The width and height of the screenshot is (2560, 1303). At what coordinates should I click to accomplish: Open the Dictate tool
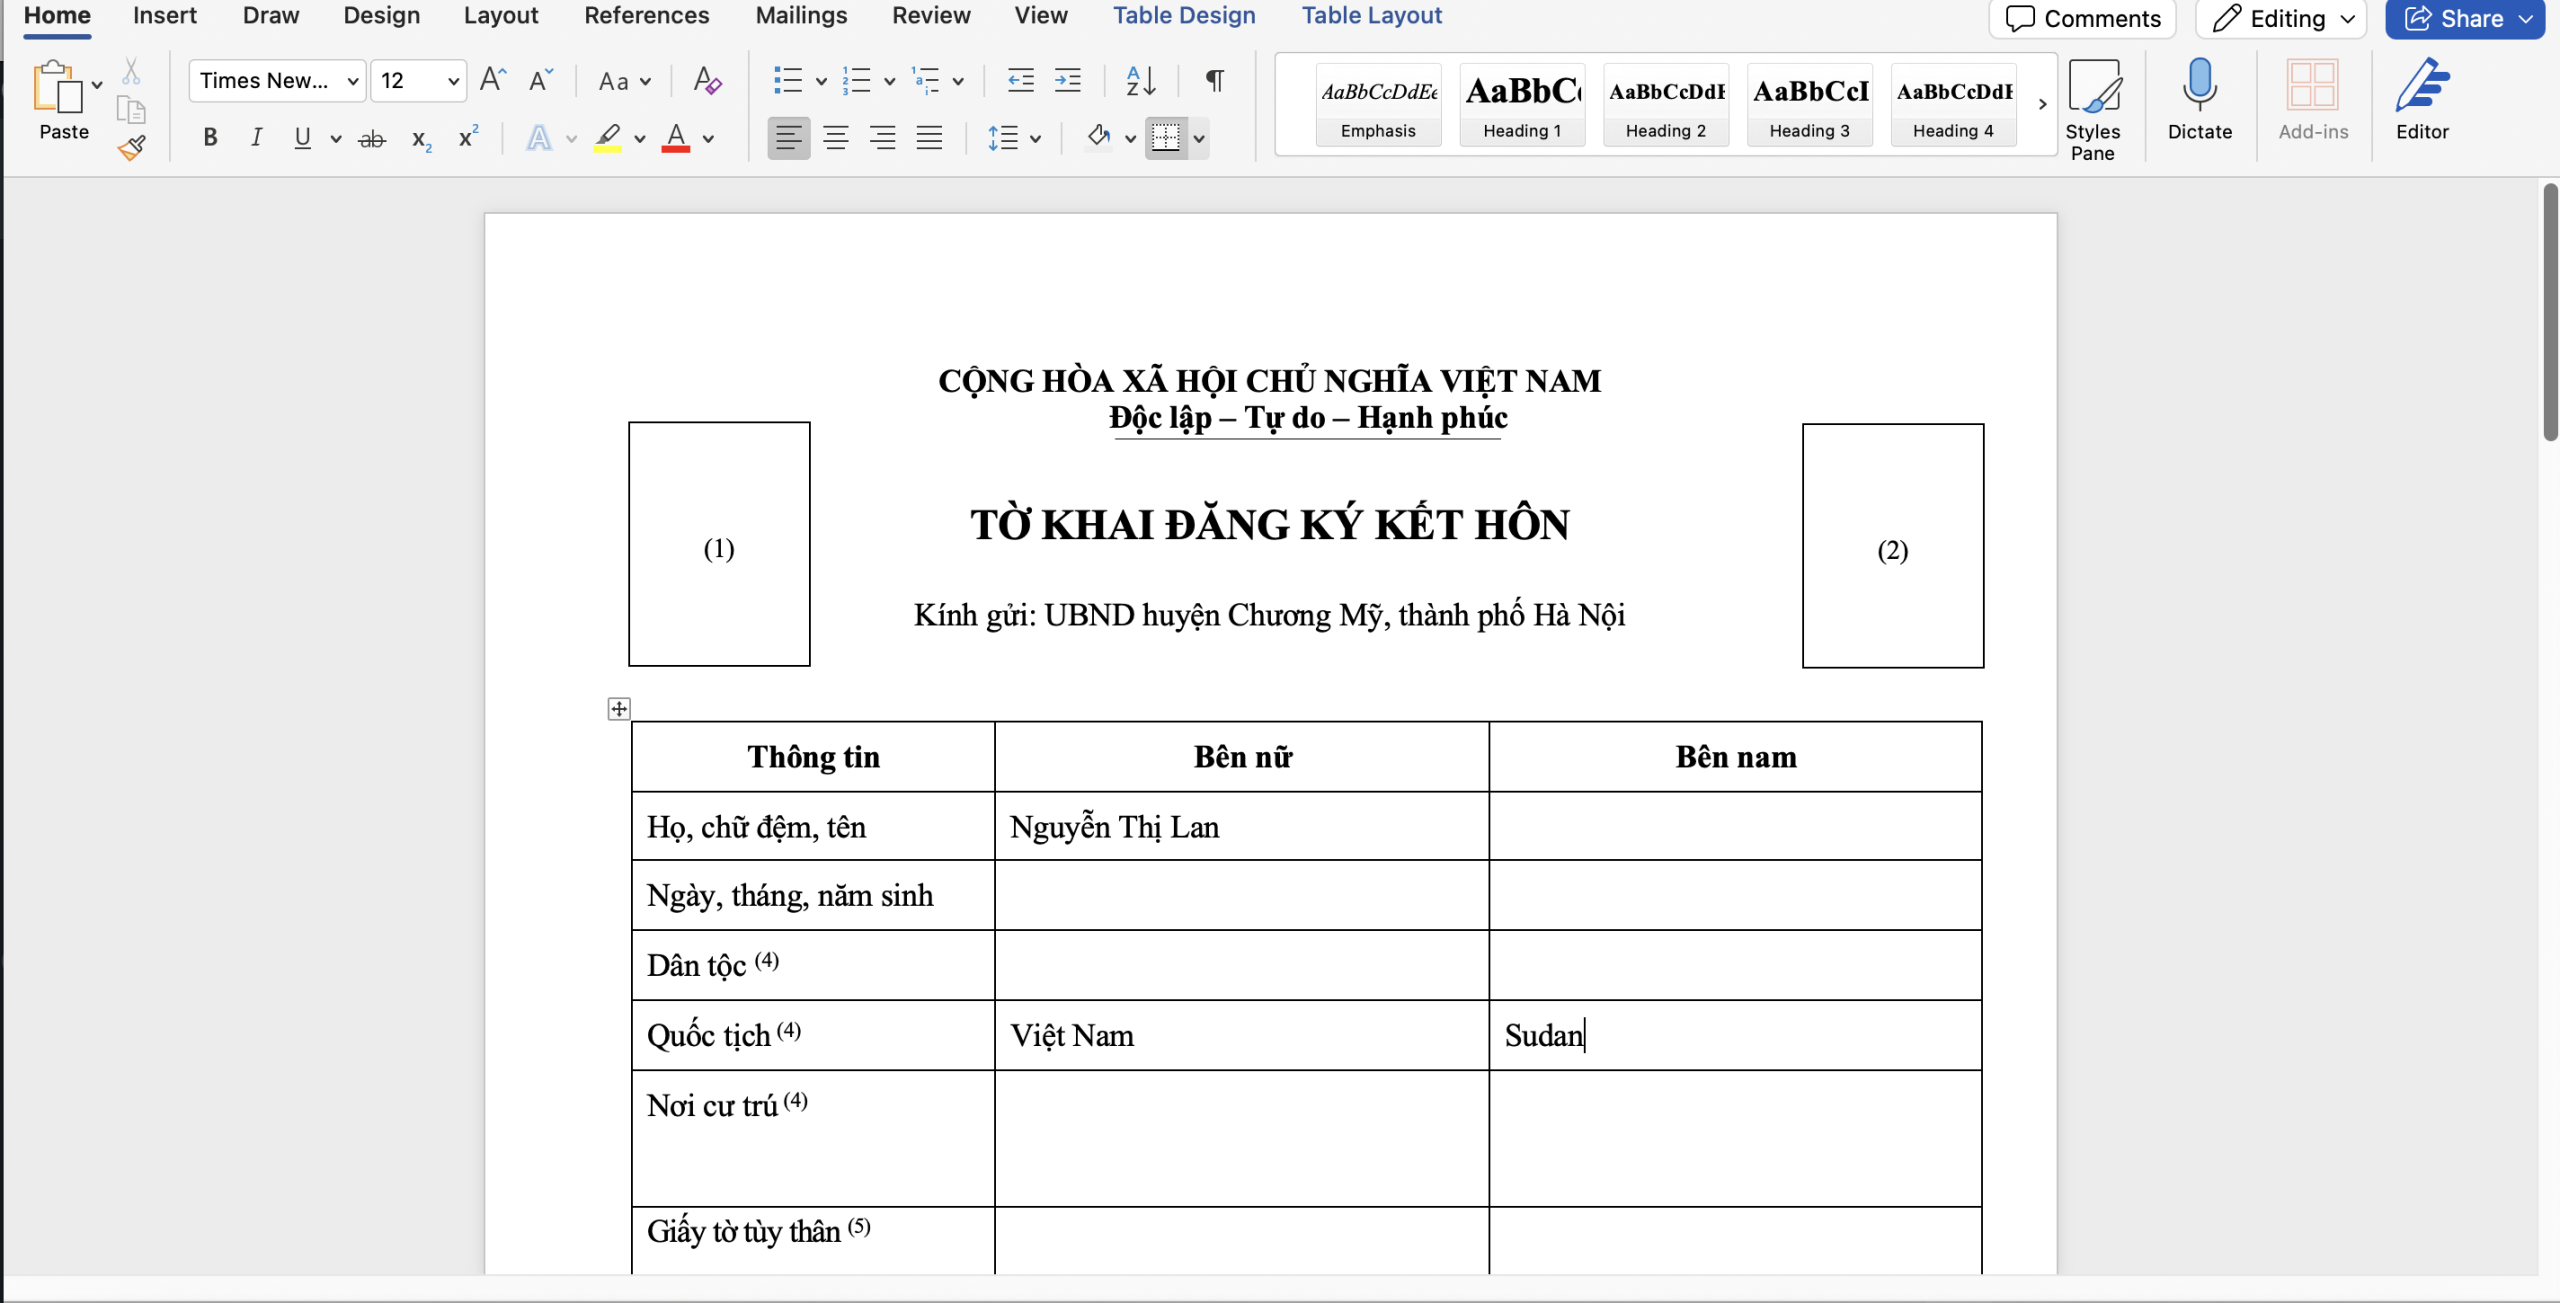(2199, 100)
